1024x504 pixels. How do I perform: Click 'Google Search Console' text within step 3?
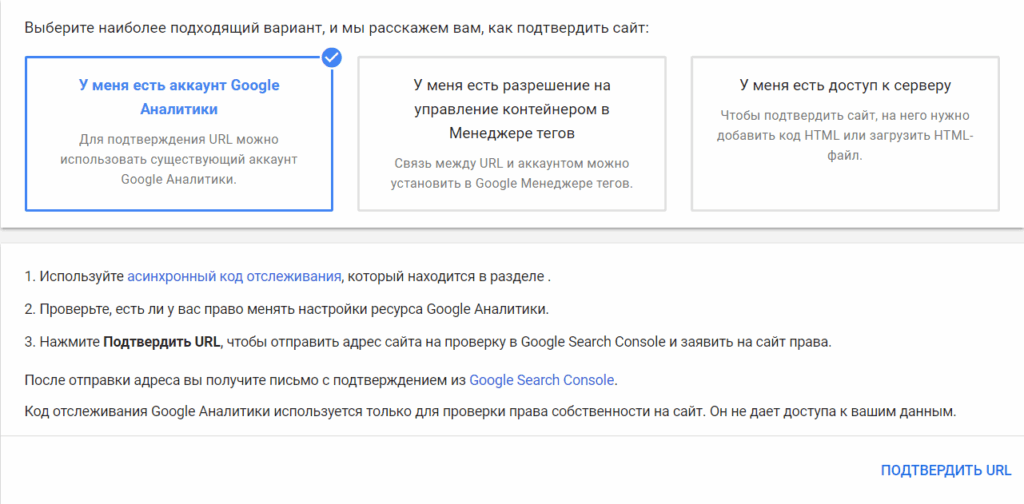click(590, 342)
